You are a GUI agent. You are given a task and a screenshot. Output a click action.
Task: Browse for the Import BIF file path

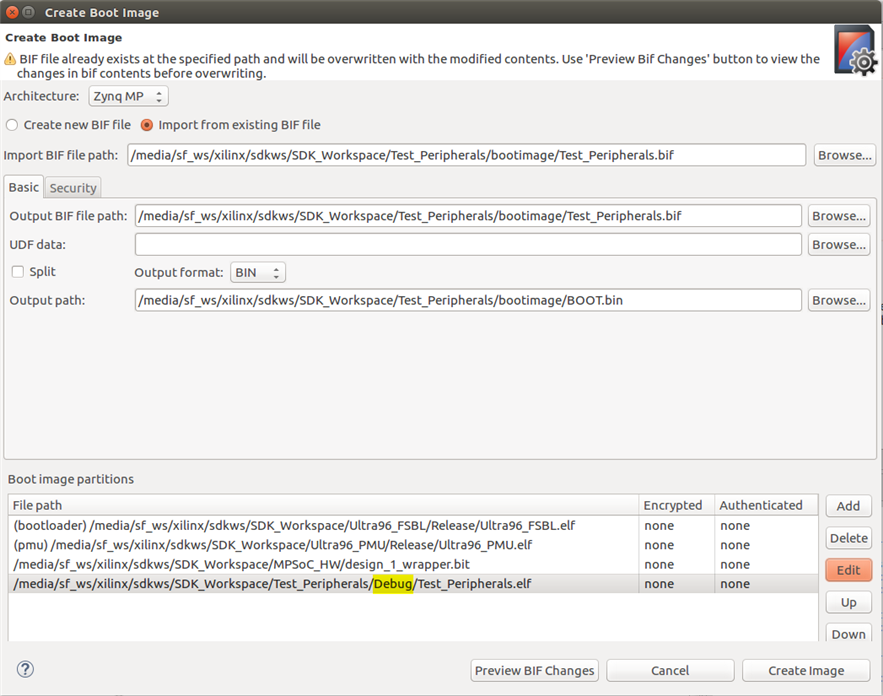(x=844, y=155)
